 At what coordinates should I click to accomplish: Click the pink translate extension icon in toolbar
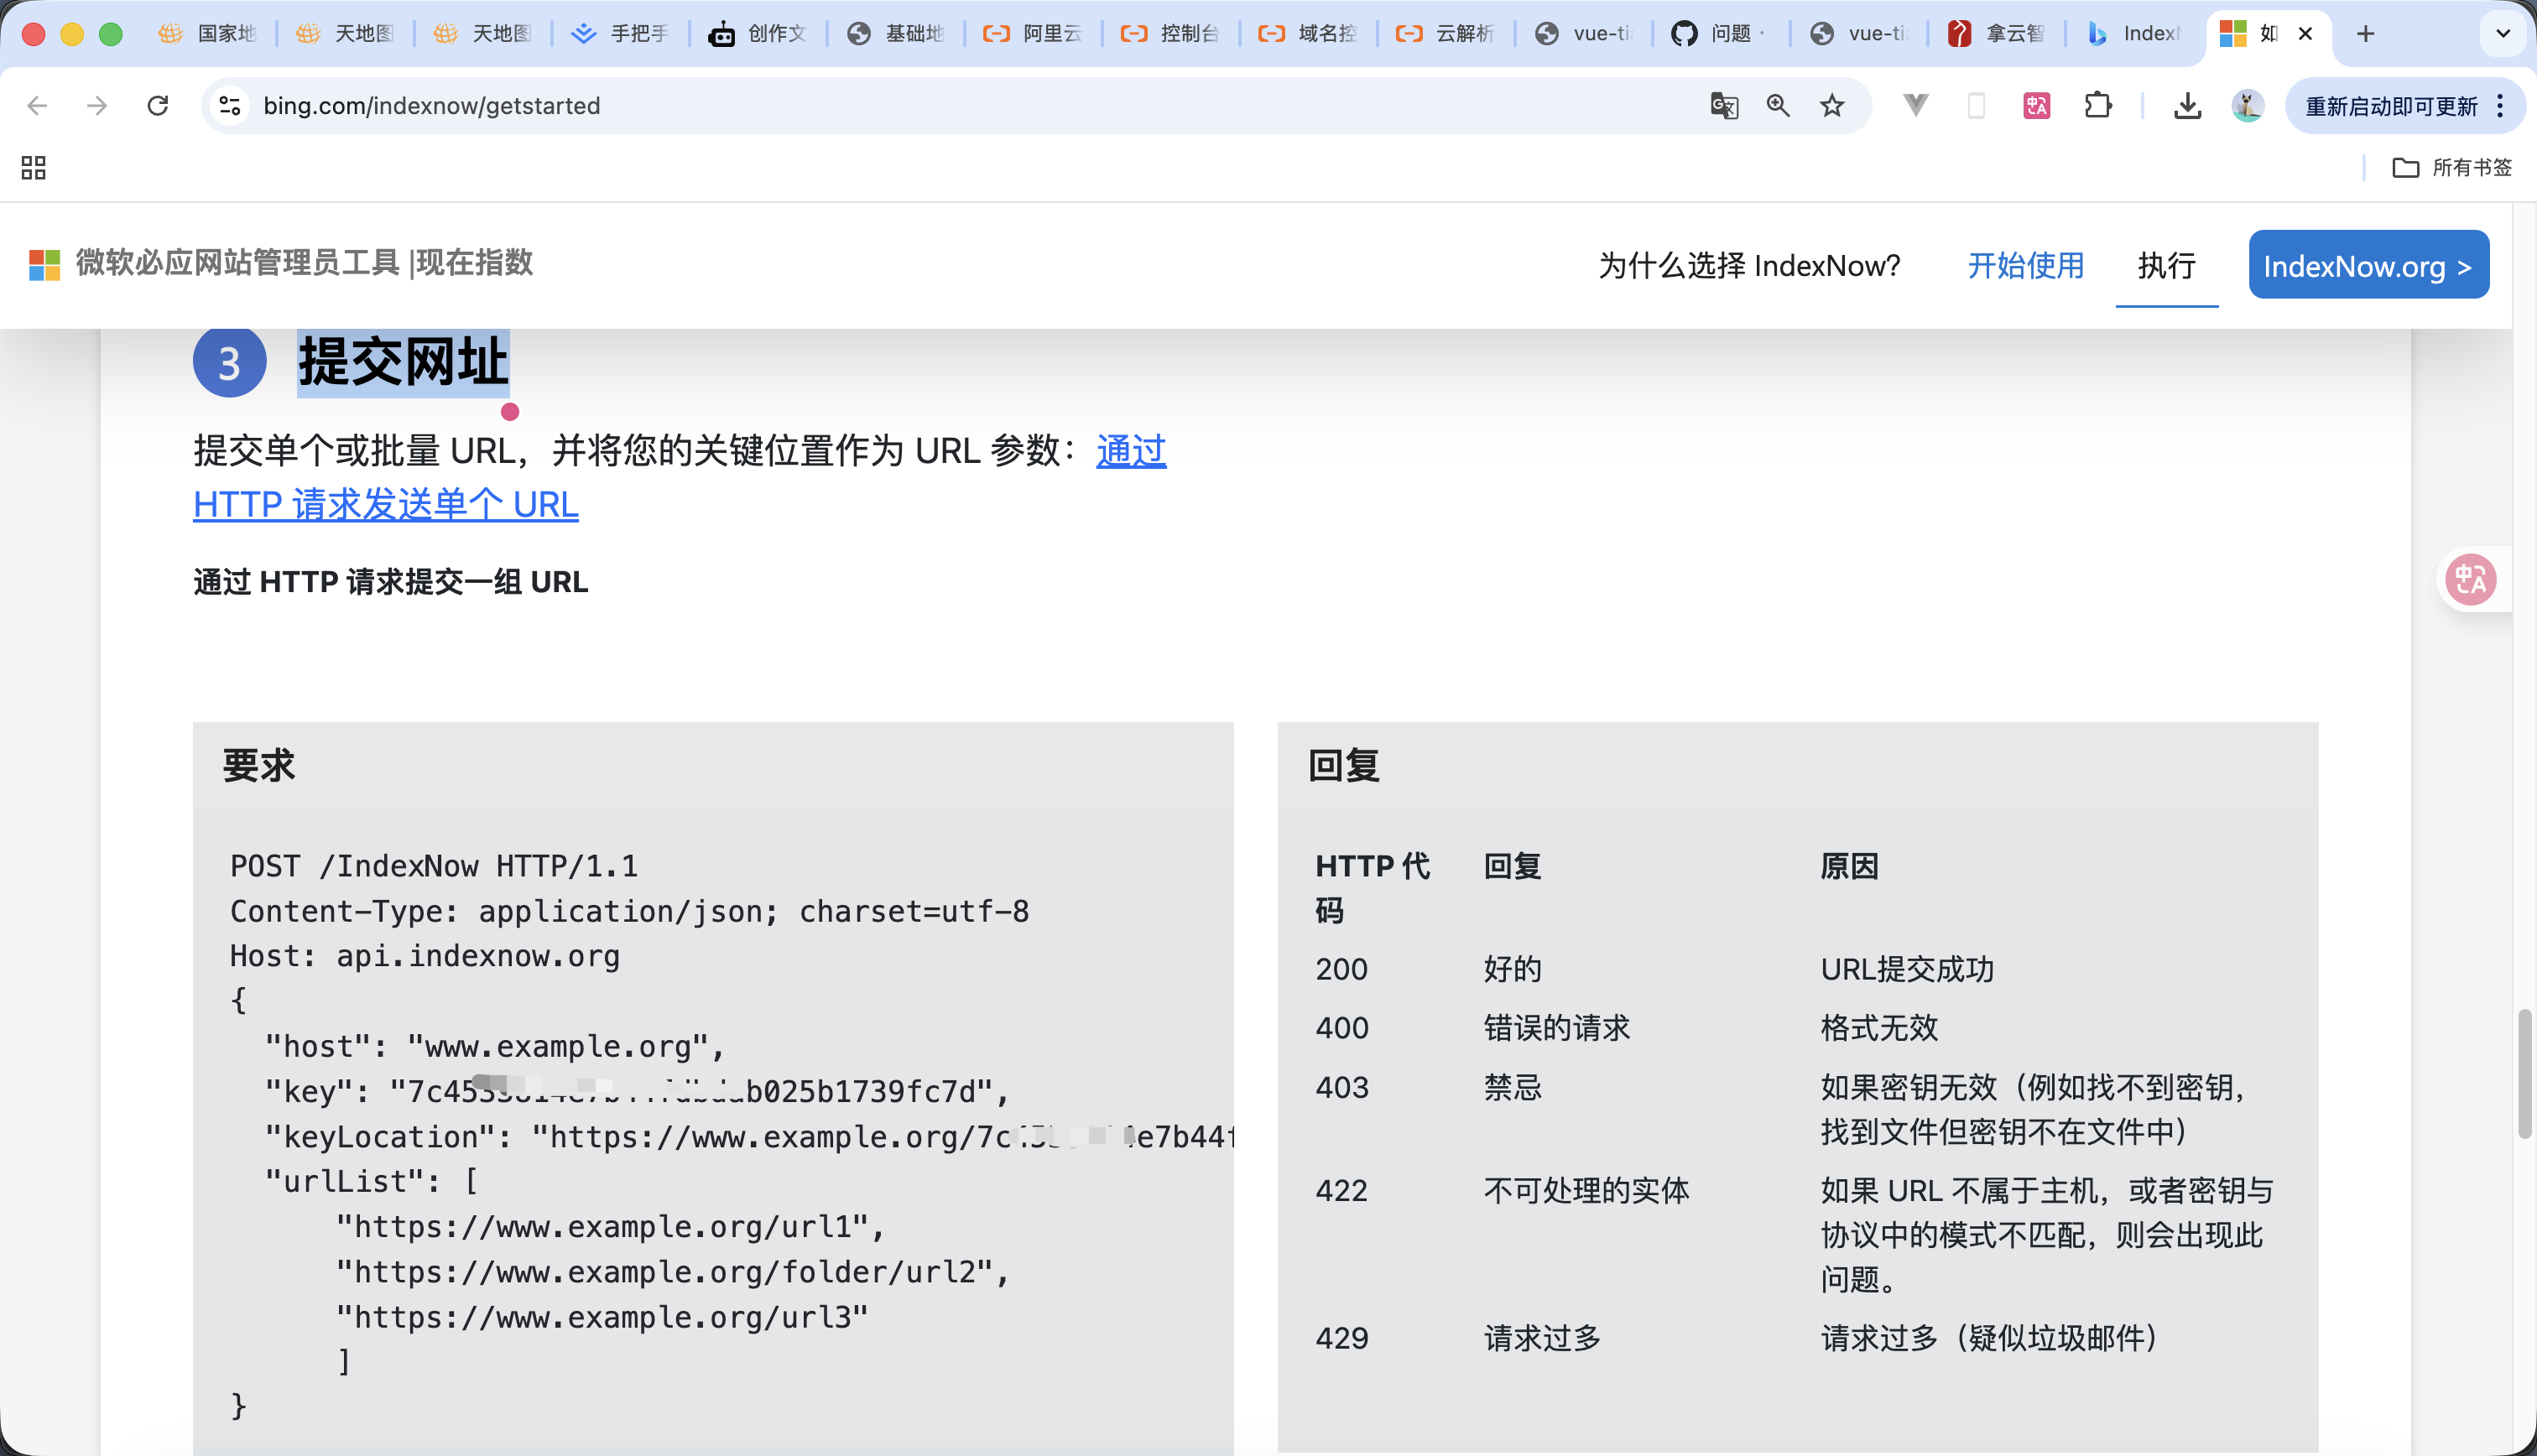(x=2036, y=105)
